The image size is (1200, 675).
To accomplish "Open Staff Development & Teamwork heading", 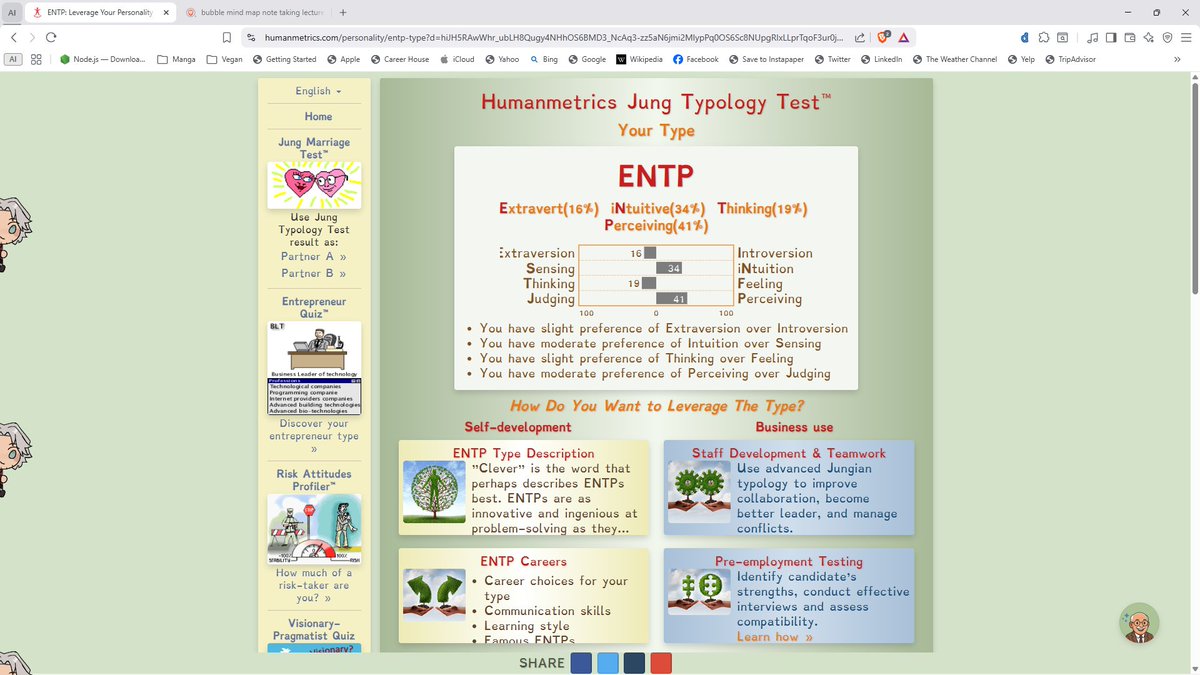I will tap(789, 453).
